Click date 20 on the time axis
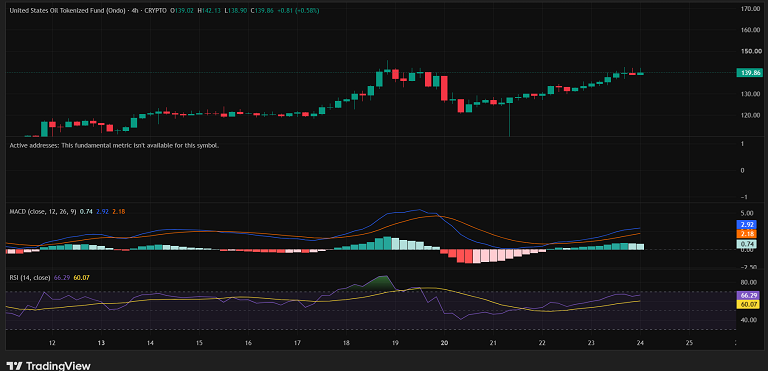Screen dimensions: 768x371 444,343
